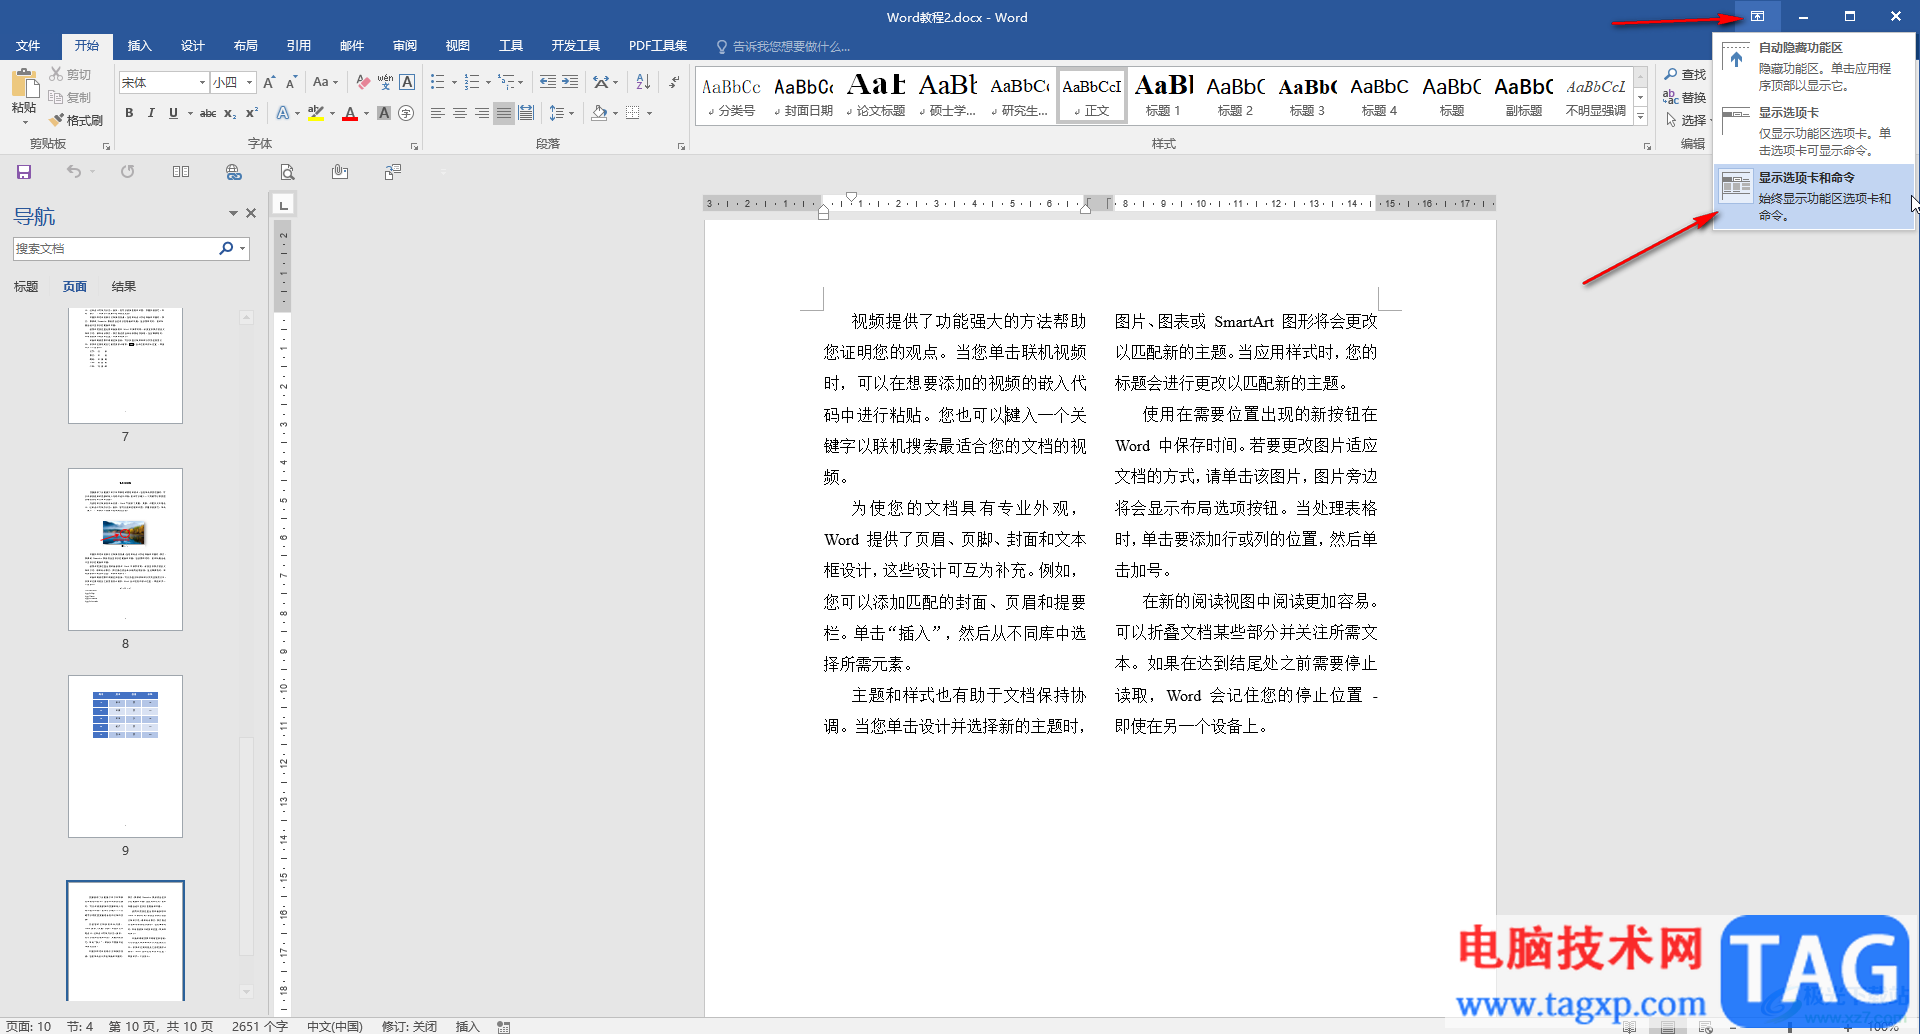Click the Phonetic Guide wén icon
This screenshot has height=1034, width=1920.
click(x=385, y=82)
